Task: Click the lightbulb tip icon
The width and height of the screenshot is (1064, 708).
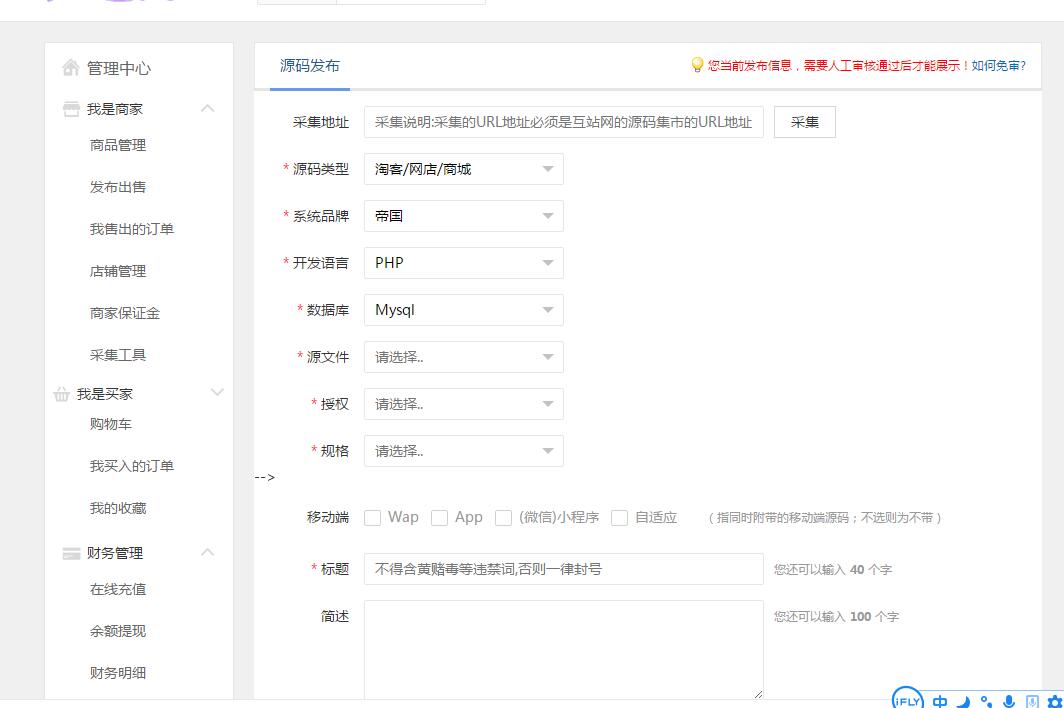Action: tap(697, 65)
